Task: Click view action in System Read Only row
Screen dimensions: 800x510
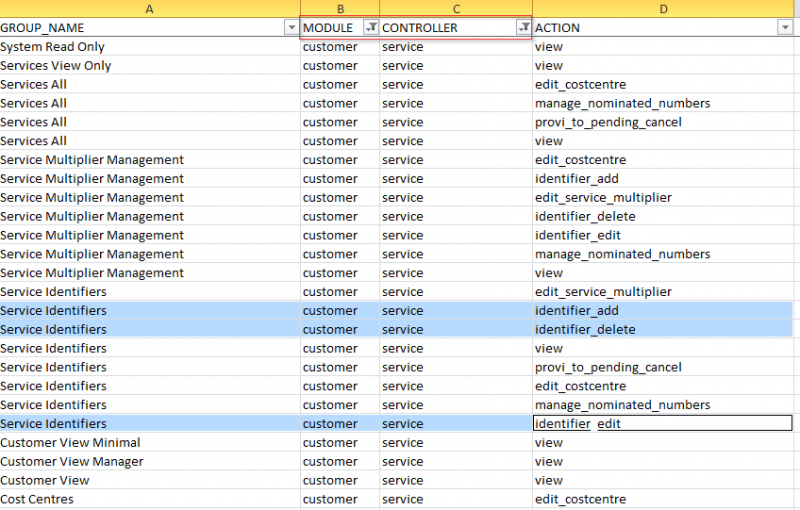Action: pyautogui.click(x=663, y=46)
